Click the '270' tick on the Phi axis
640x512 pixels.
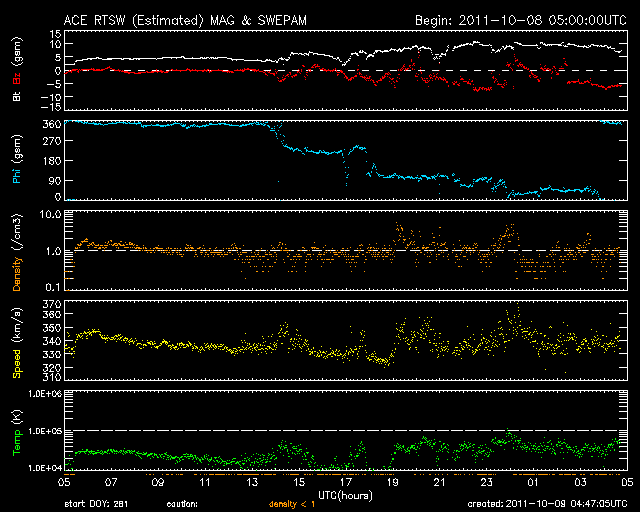click(x=52, y=141)
